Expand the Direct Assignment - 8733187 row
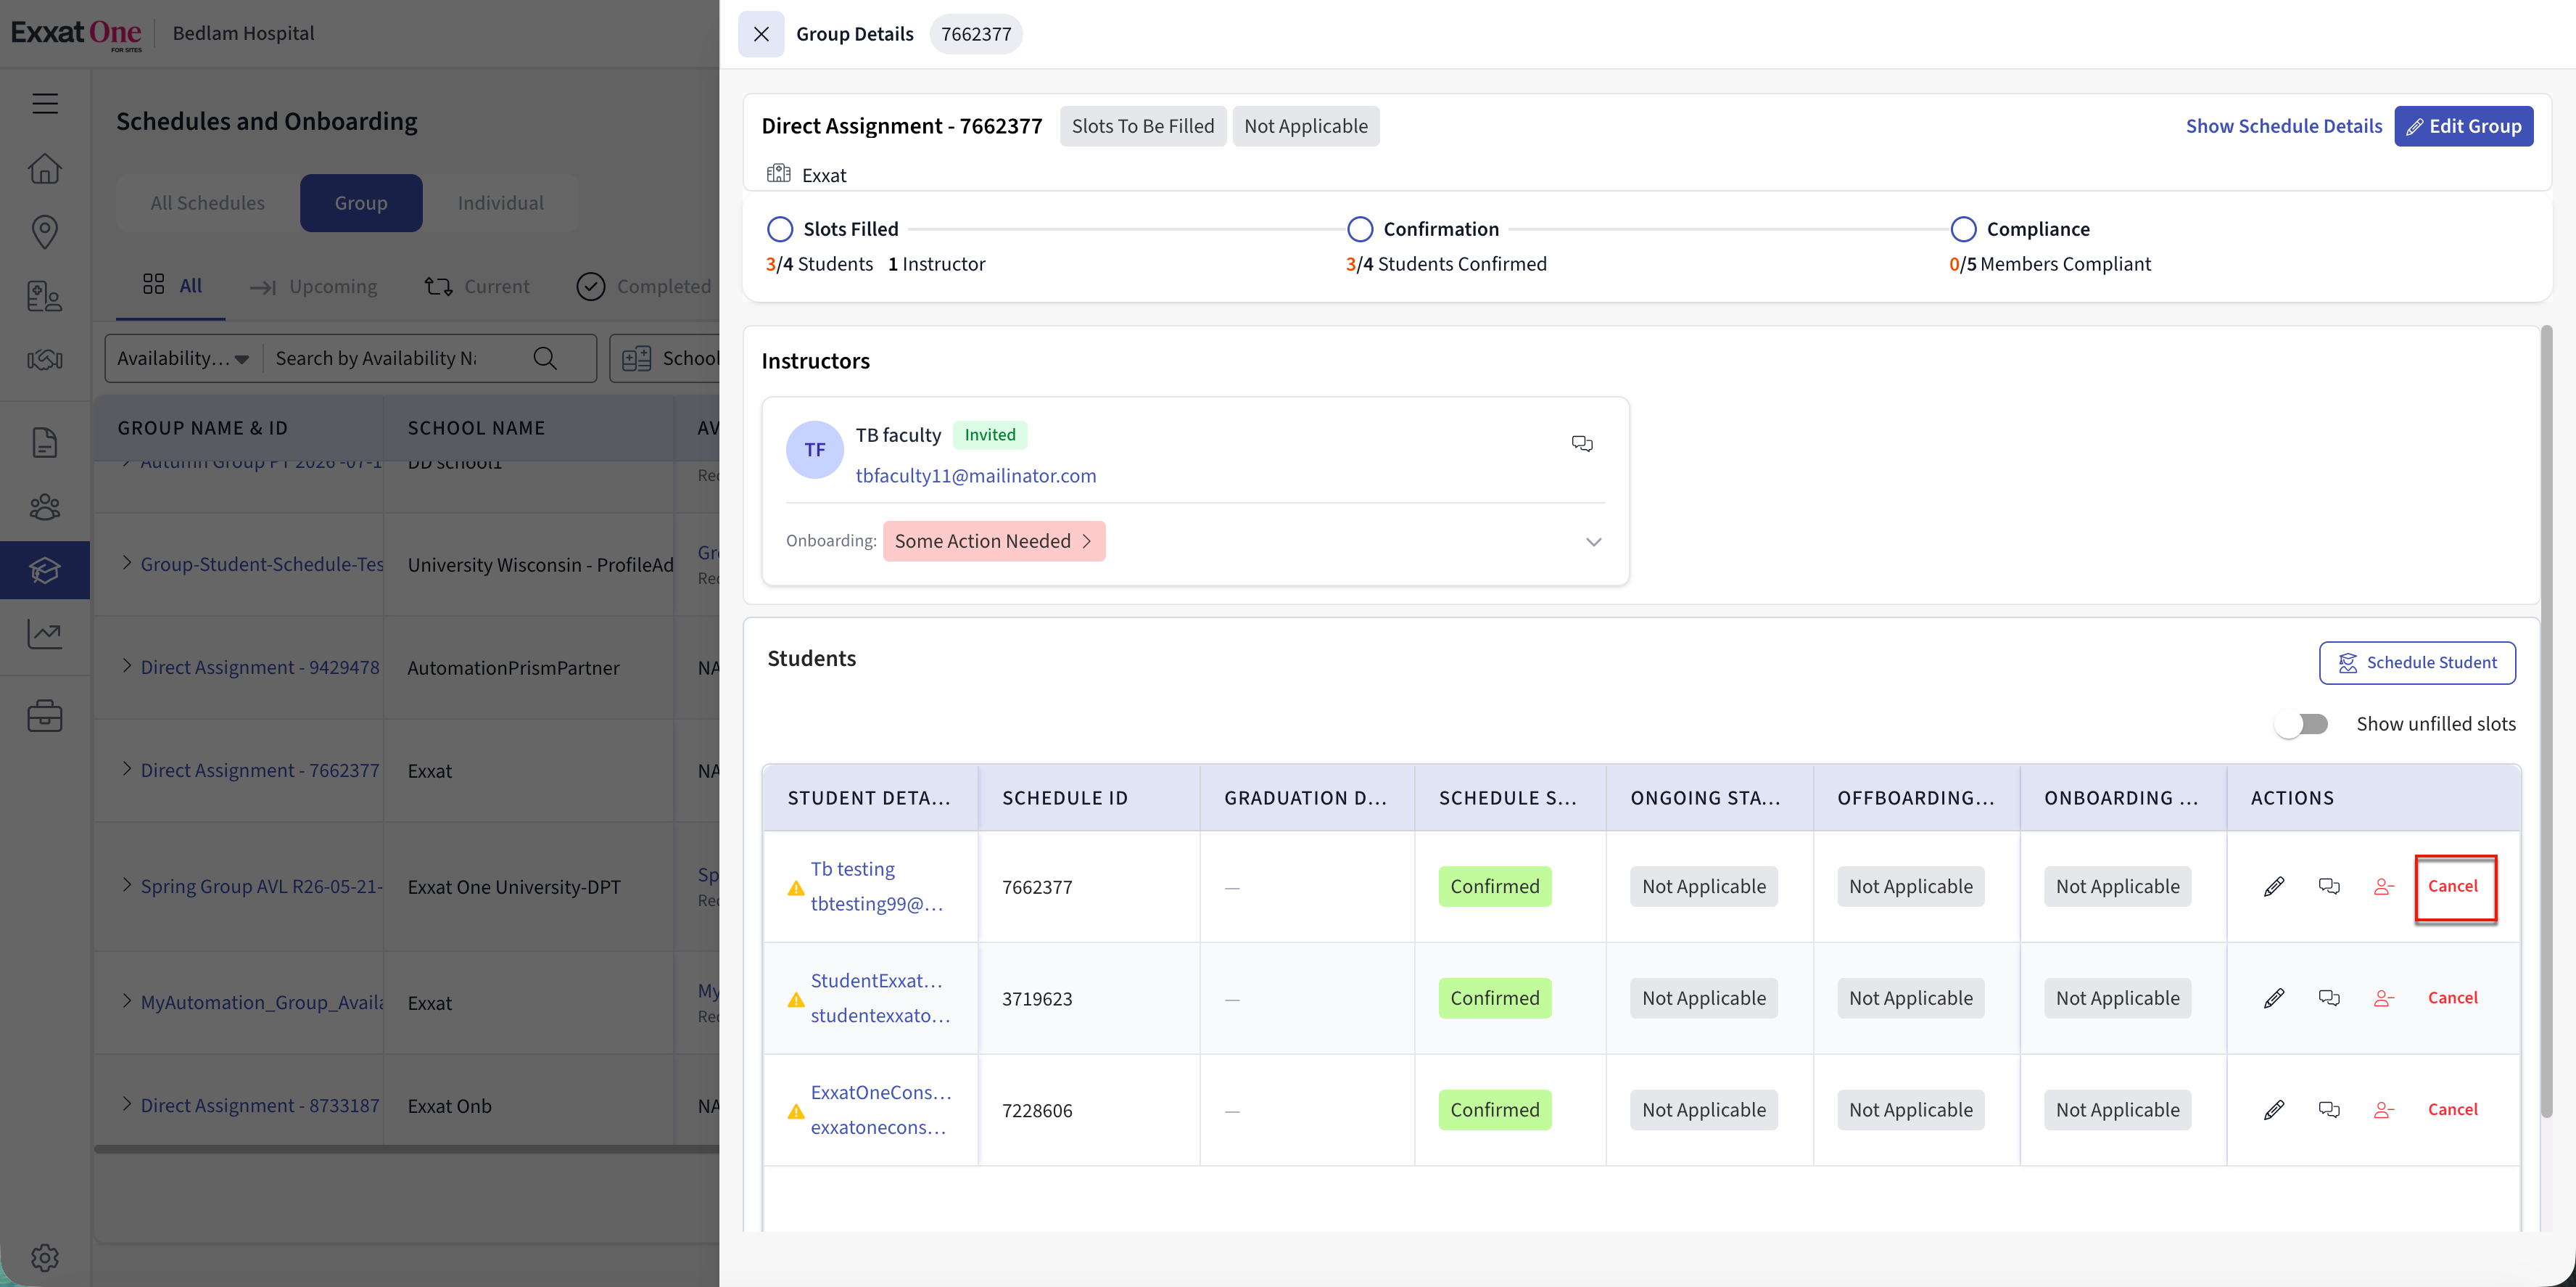2576x1287 pixels. pyautogui.click(x=127, y=1104)
